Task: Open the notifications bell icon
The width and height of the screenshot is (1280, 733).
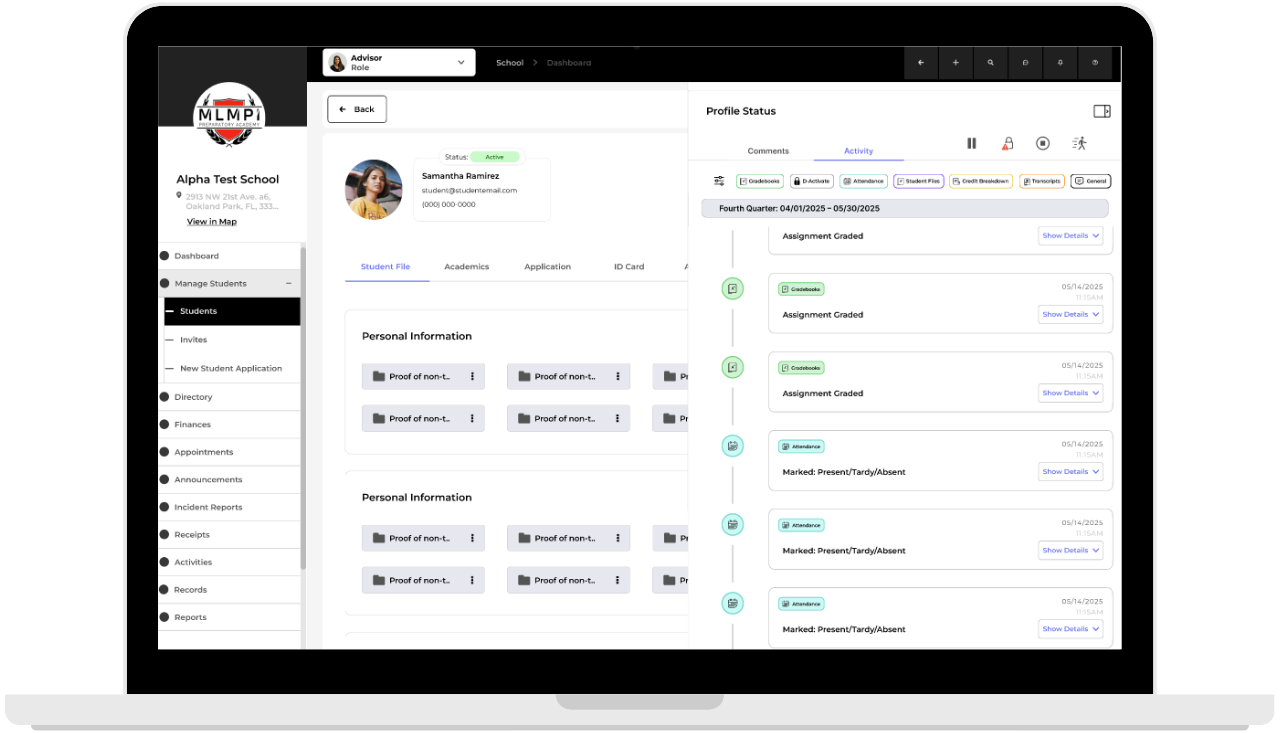Action: [1060, 63]
